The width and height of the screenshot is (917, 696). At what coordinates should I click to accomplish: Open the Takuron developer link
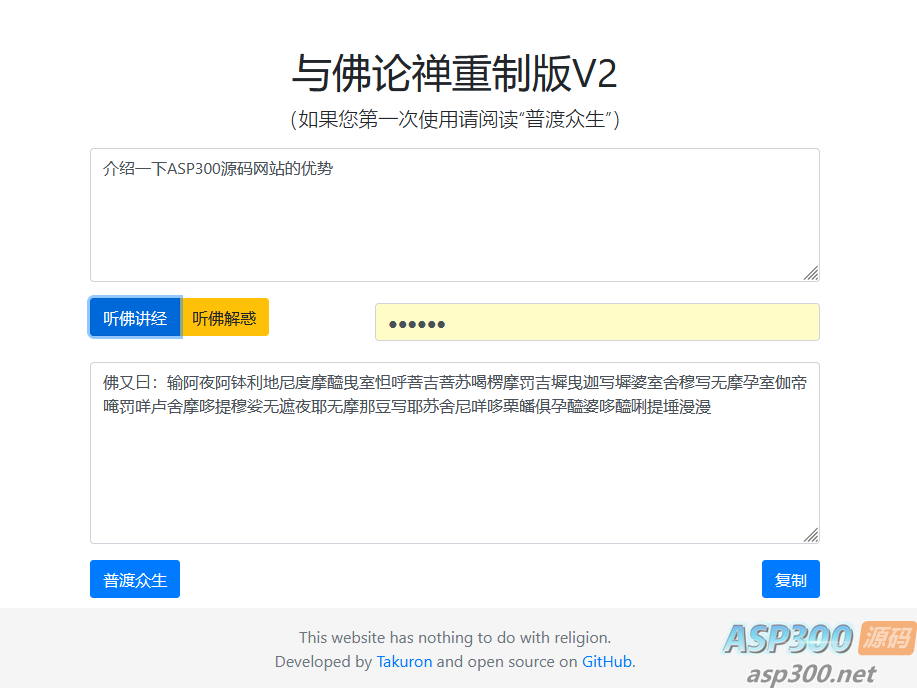click(404, 661)
